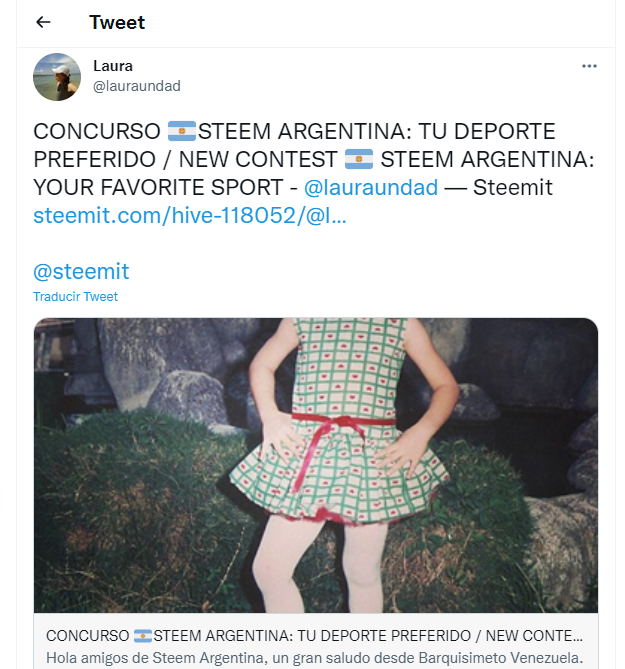This screenshot has width=625, height=669.
Task: Click the flag emoji before STEEM ARGENTINA: YOUR
Action: point(359,159)
